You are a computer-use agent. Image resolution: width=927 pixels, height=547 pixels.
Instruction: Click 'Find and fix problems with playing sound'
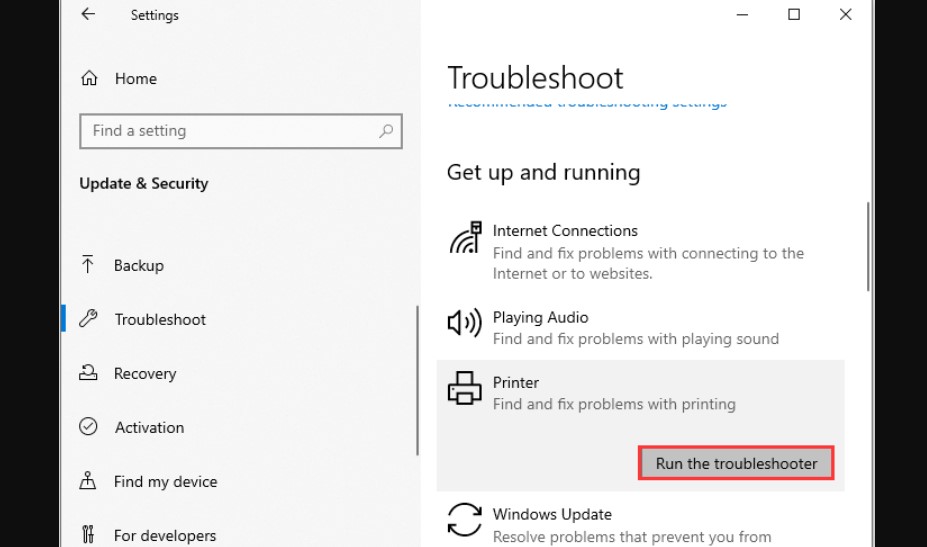[636, 339]
